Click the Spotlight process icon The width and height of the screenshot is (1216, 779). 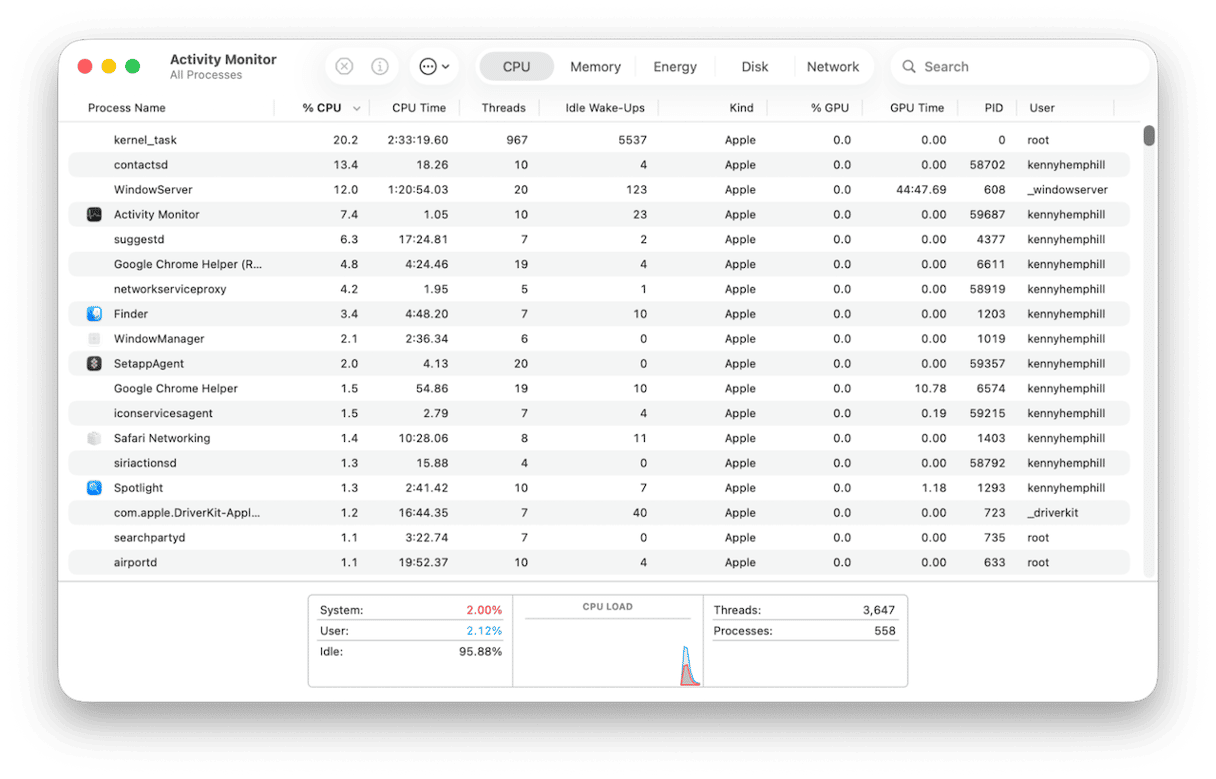point(94,488)
